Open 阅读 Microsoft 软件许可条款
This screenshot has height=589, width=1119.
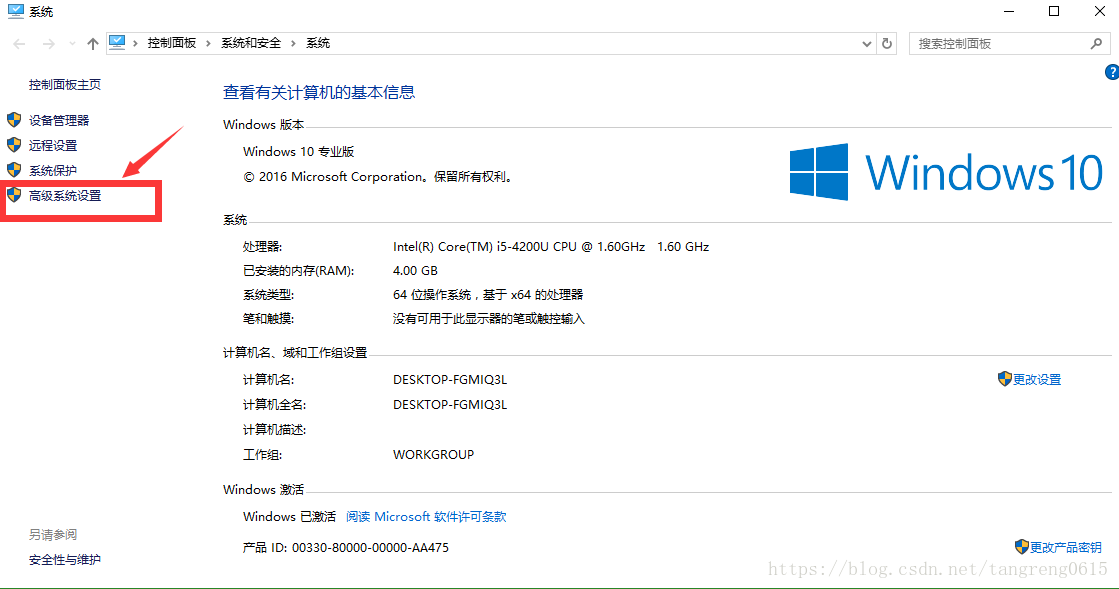click(426, 517)
